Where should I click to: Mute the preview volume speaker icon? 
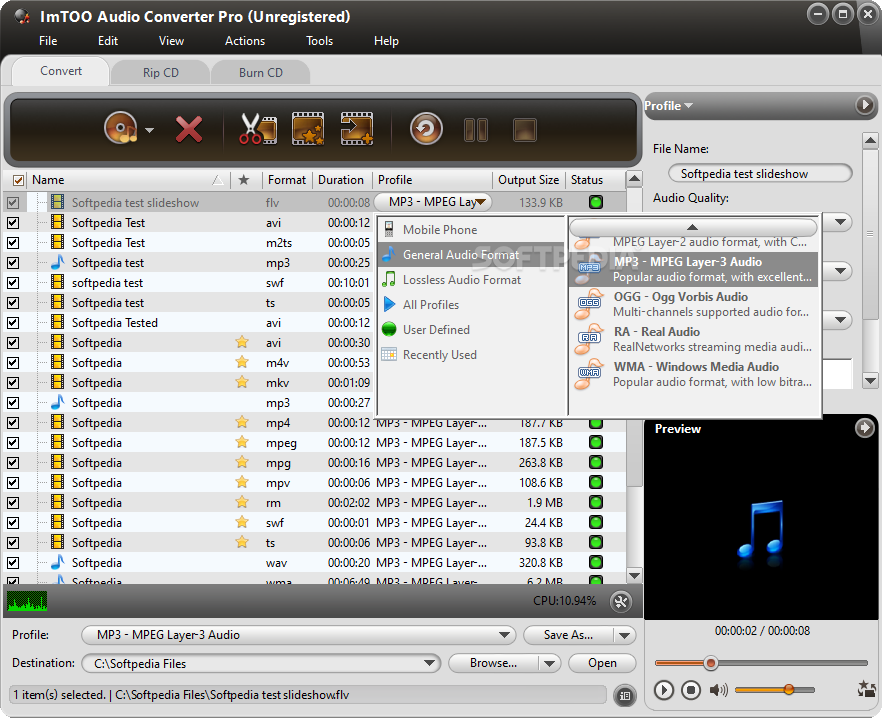[718, 690]
